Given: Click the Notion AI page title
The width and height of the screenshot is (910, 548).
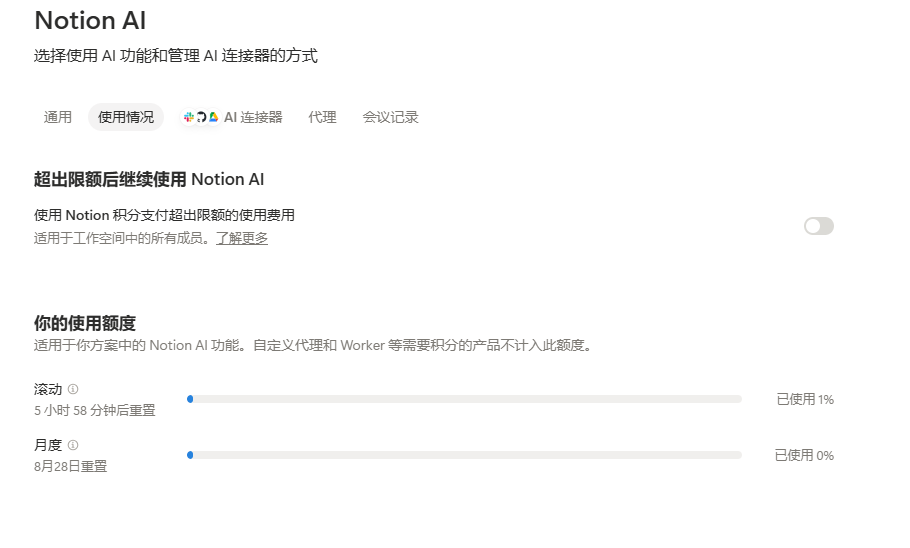Looking at the screenshot, I should 90,20.
